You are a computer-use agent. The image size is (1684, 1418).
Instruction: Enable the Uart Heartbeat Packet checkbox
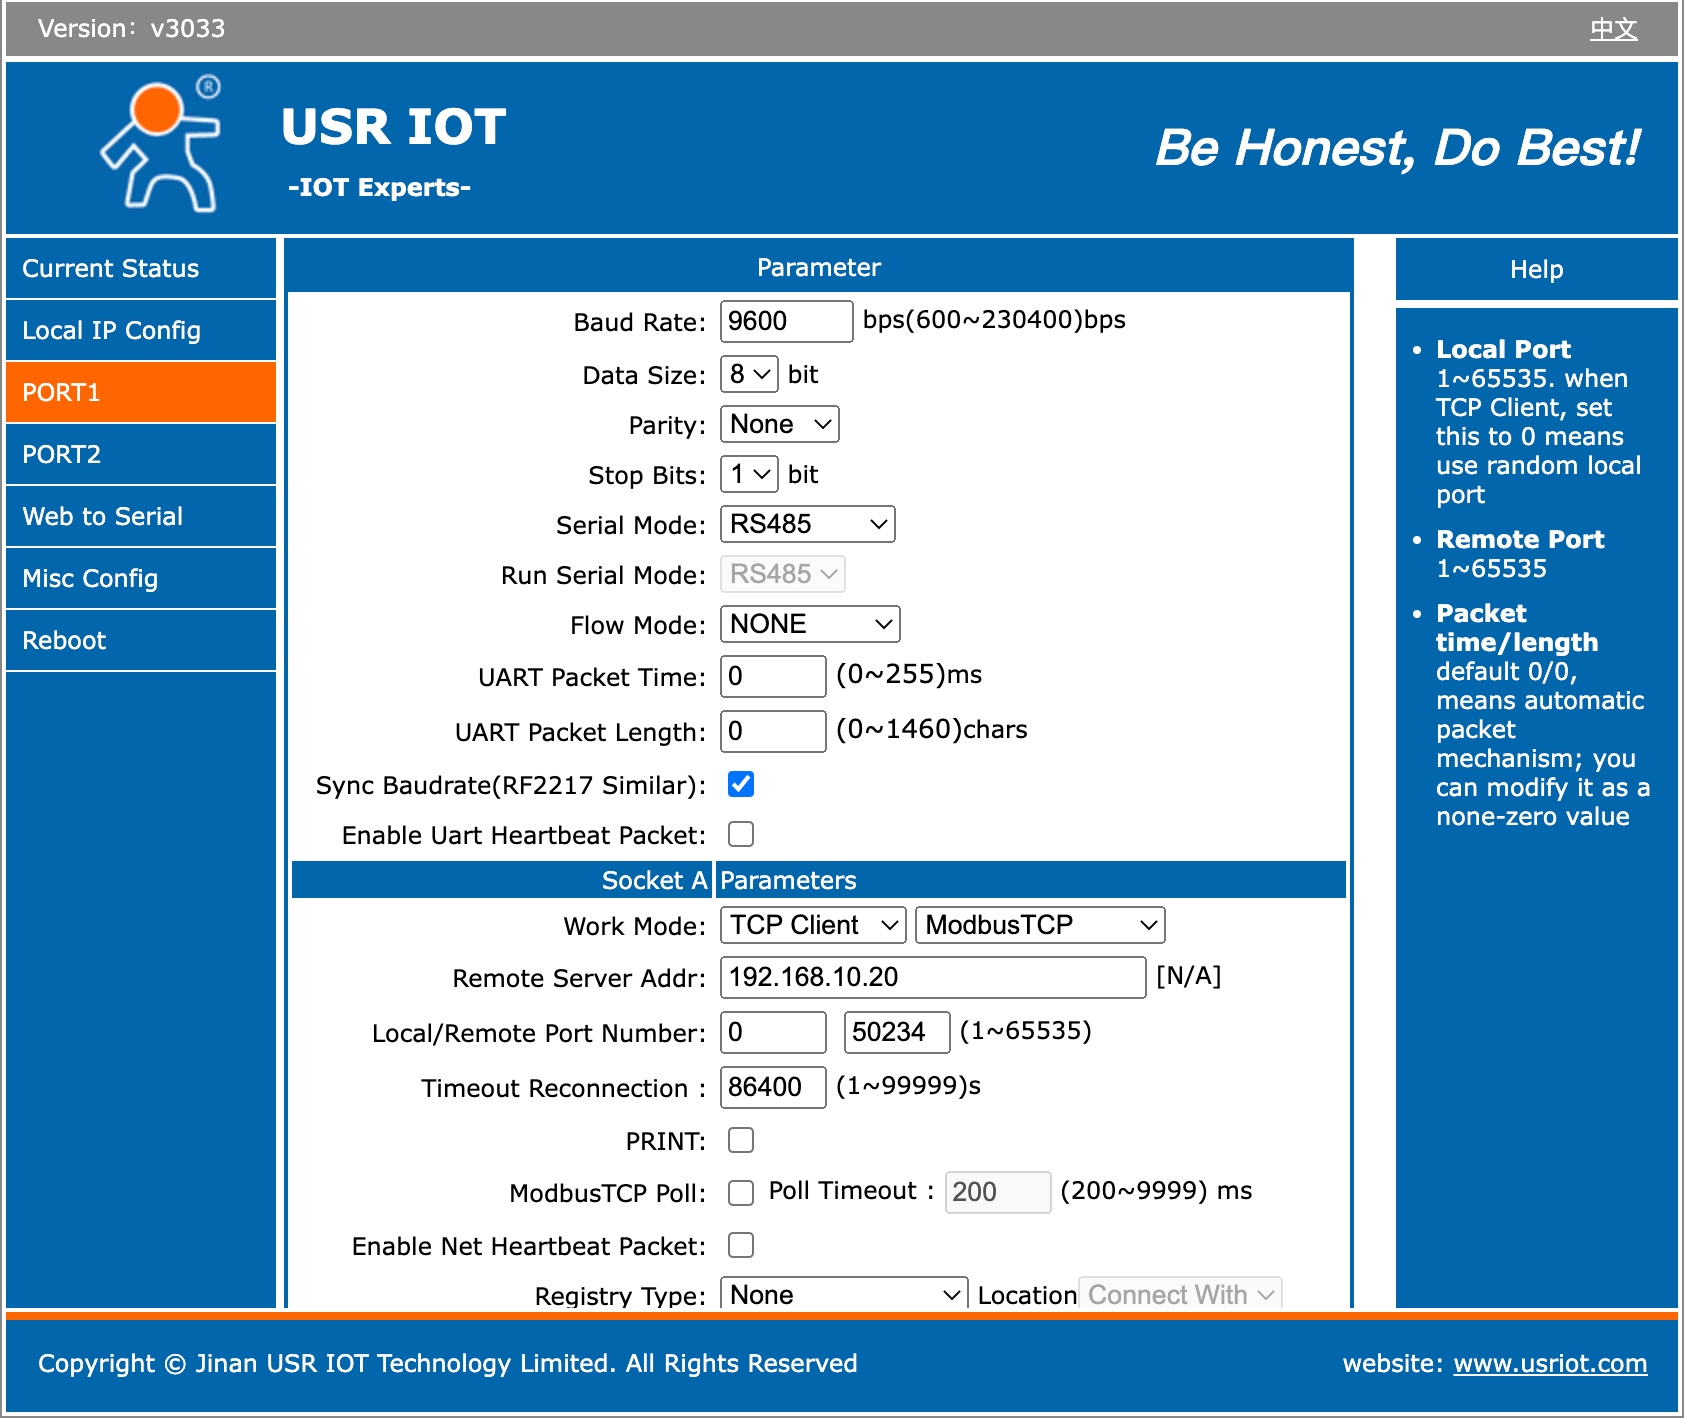(740, 833)
